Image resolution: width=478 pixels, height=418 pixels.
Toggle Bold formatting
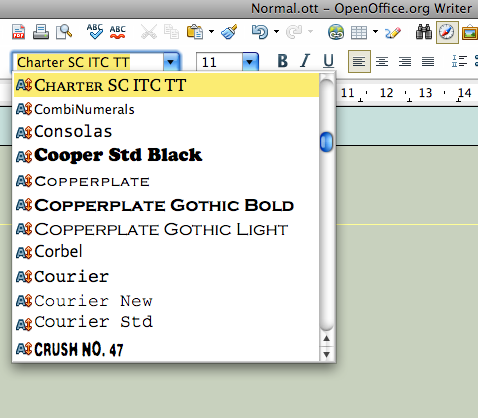283,61
